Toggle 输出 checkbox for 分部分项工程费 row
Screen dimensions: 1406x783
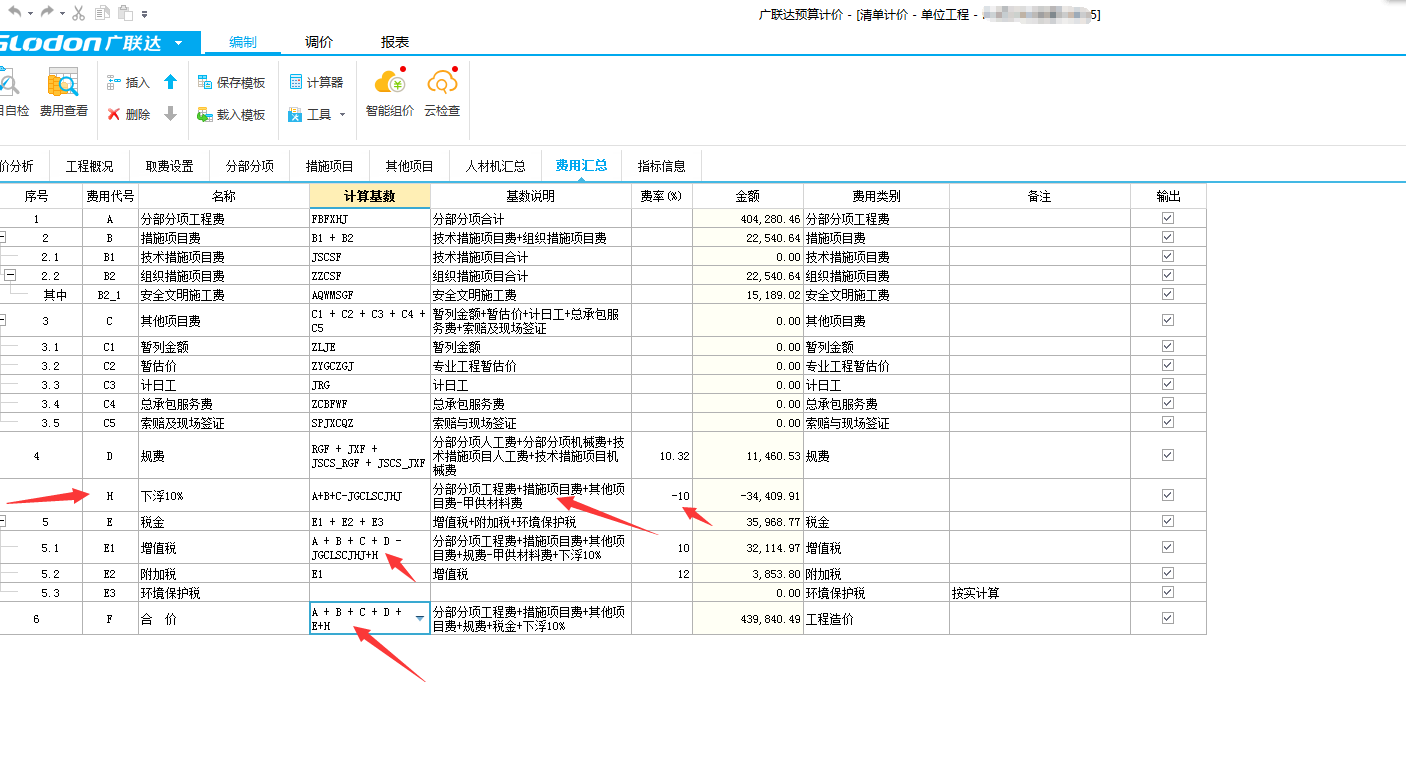(x=1168, y=218)
